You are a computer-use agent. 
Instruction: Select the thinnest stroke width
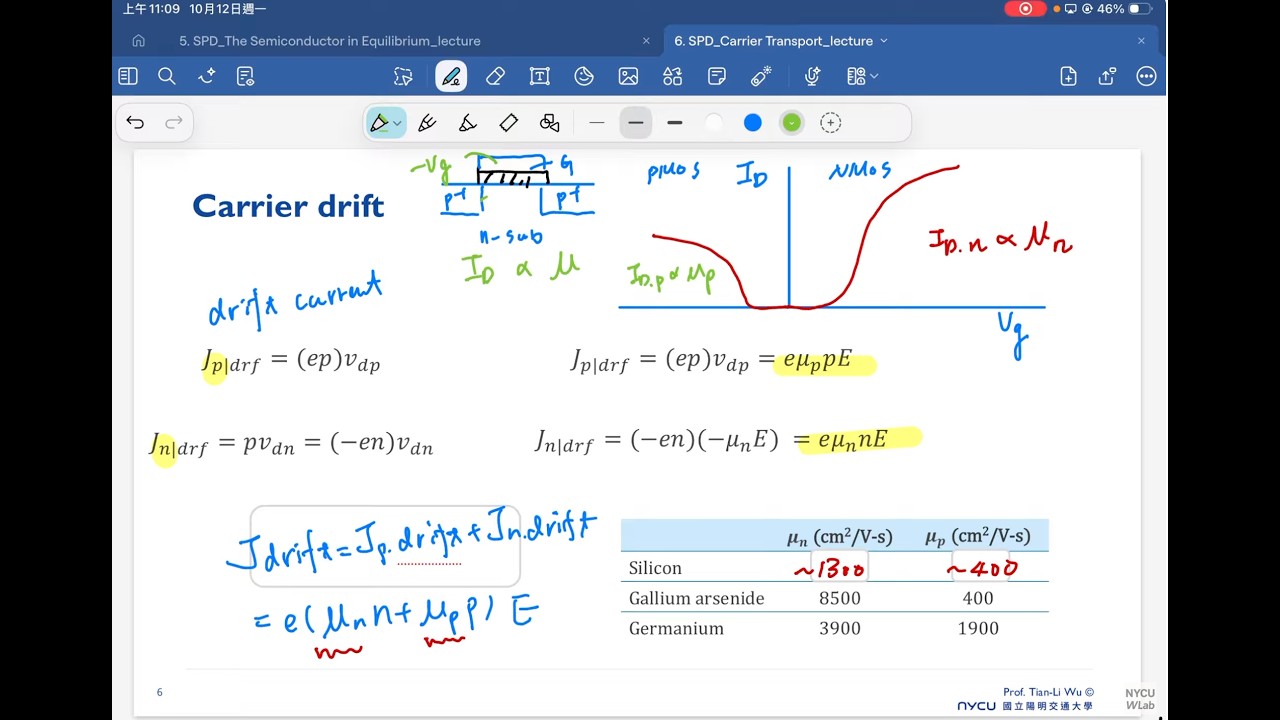(x=597, y=123)
